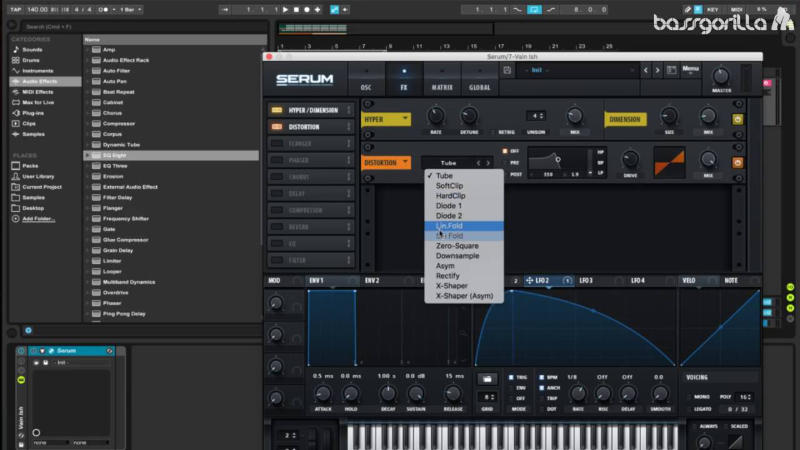Screen dimensions: 800x450
Task: Adjust envelope ATTACK knob
Action: [322, 393]
